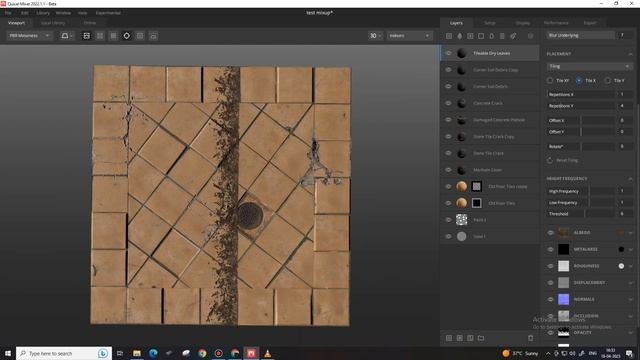This screenshot has height=360, width=640.
Task: Toggle visibility of Solid 1 layer
Action: (x=449, y=236)
